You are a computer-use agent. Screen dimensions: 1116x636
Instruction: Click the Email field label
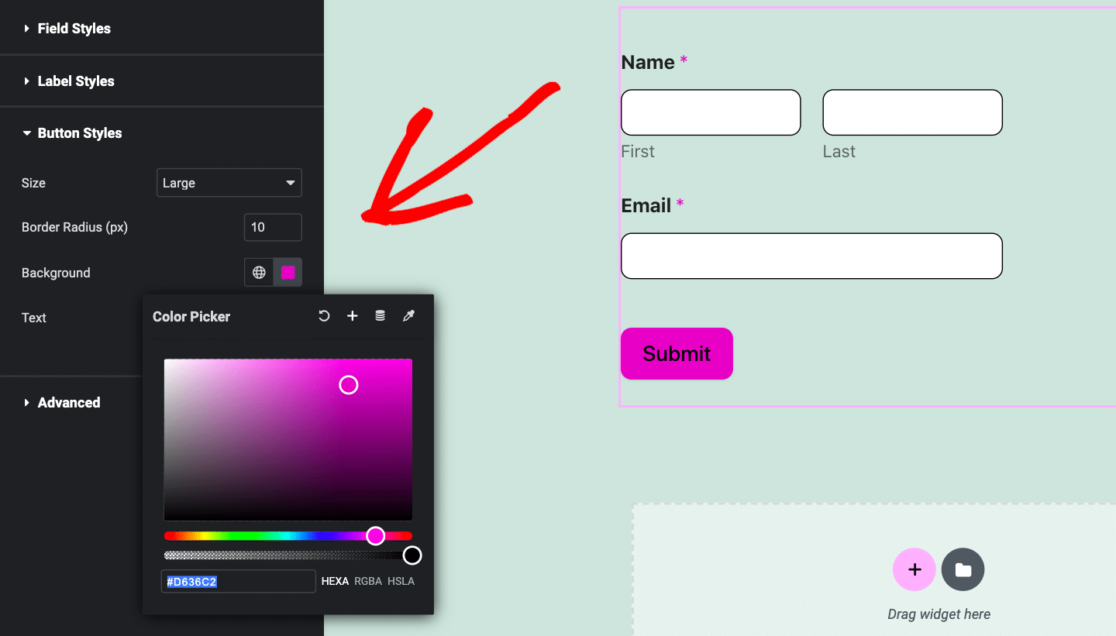[x=646, y=206]
